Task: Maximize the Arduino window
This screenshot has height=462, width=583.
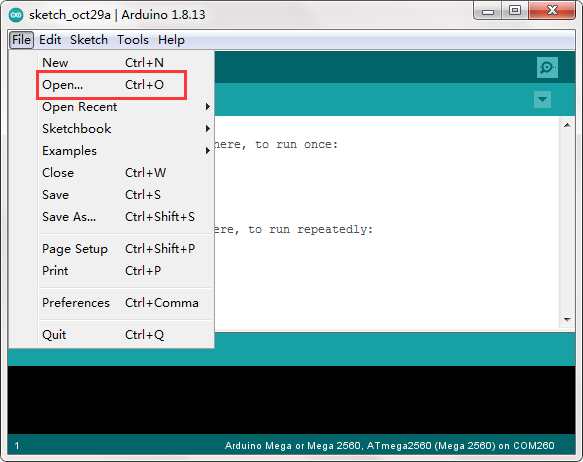Action: (515, 10)
